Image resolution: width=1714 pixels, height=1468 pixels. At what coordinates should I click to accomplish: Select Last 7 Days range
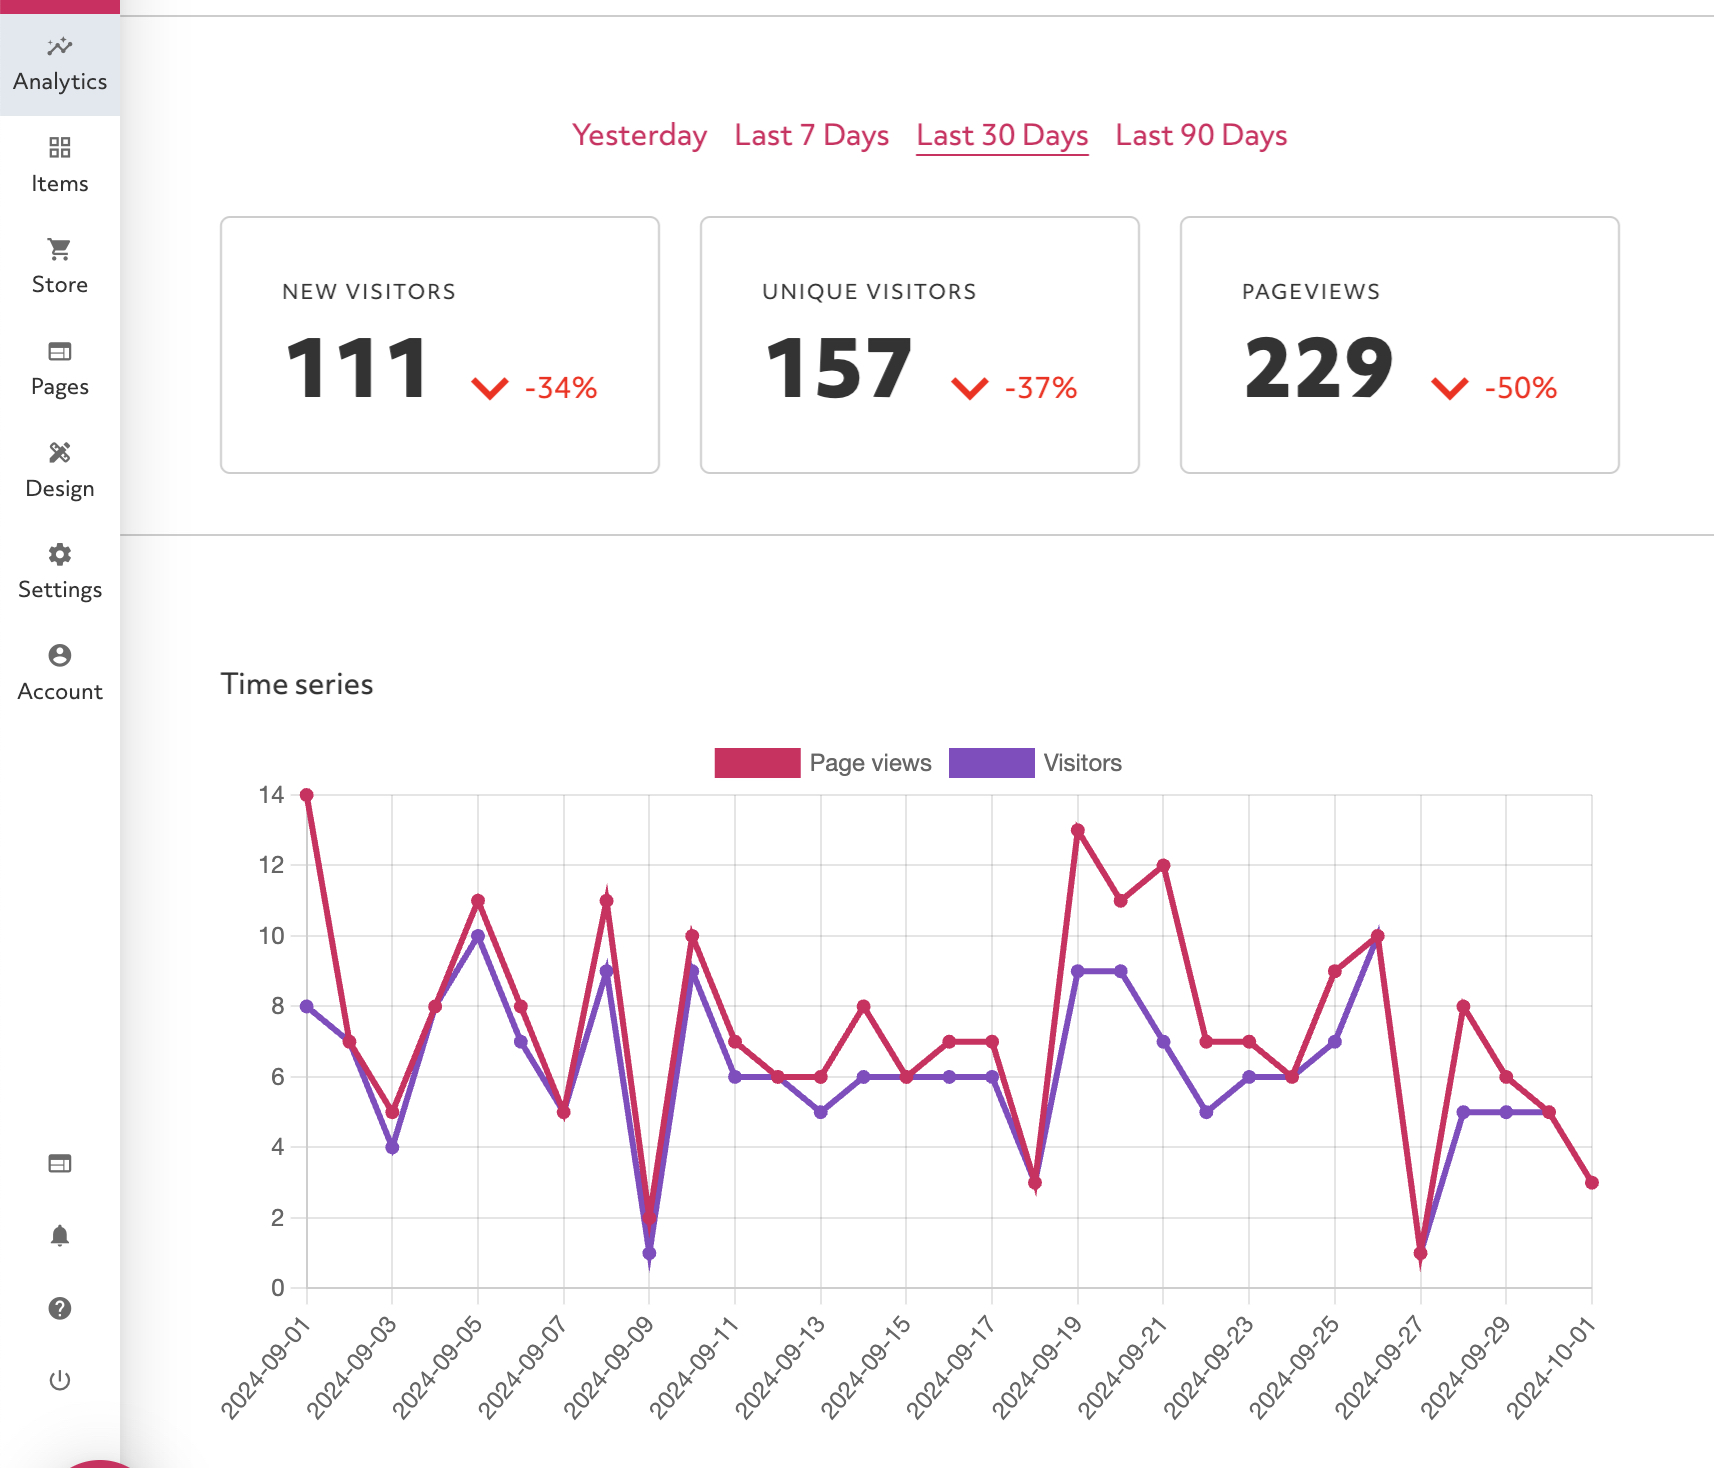pyautogui.click(x=811, y=135)
